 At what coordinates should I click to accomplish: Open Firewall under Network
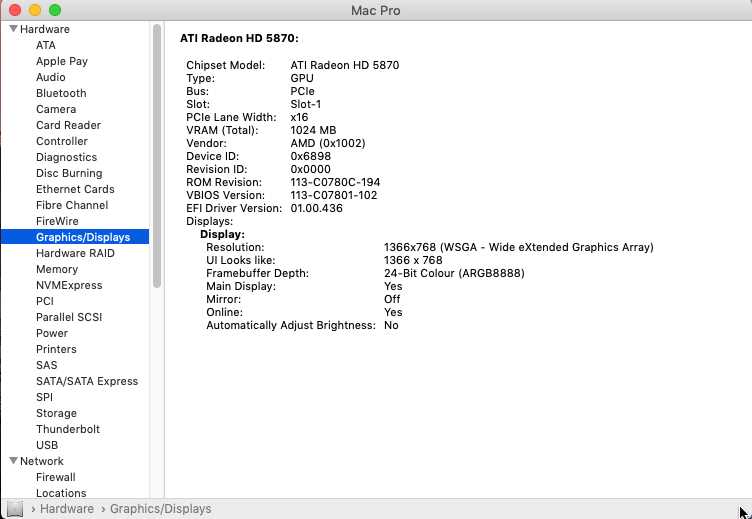coord(56,477)
